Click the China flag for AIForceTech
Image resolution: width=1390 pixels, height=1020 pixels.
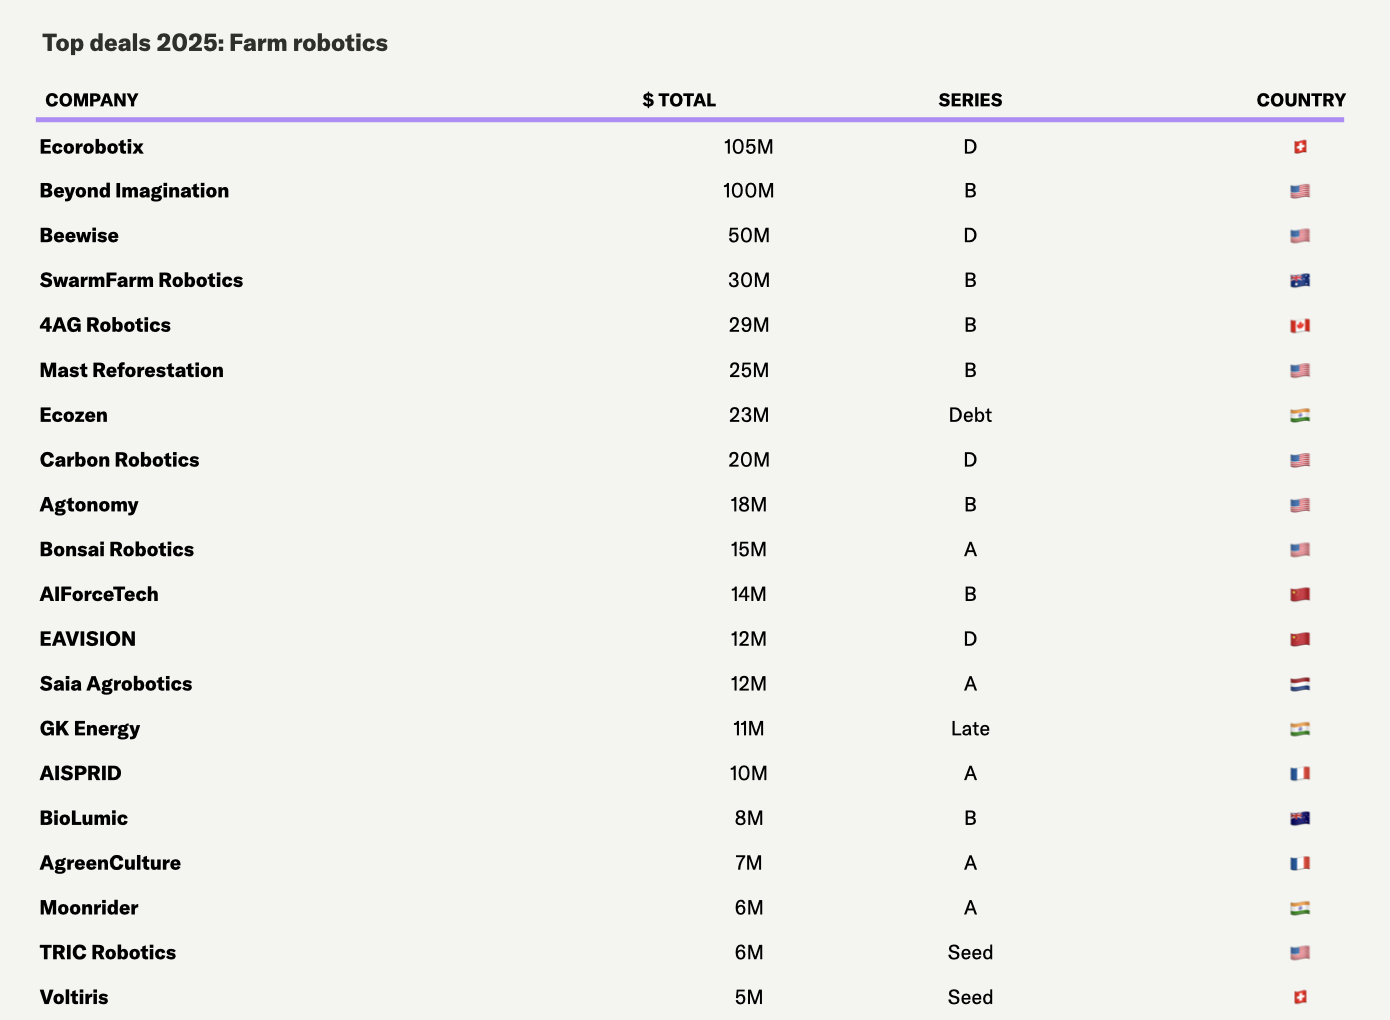[1300, 595]
